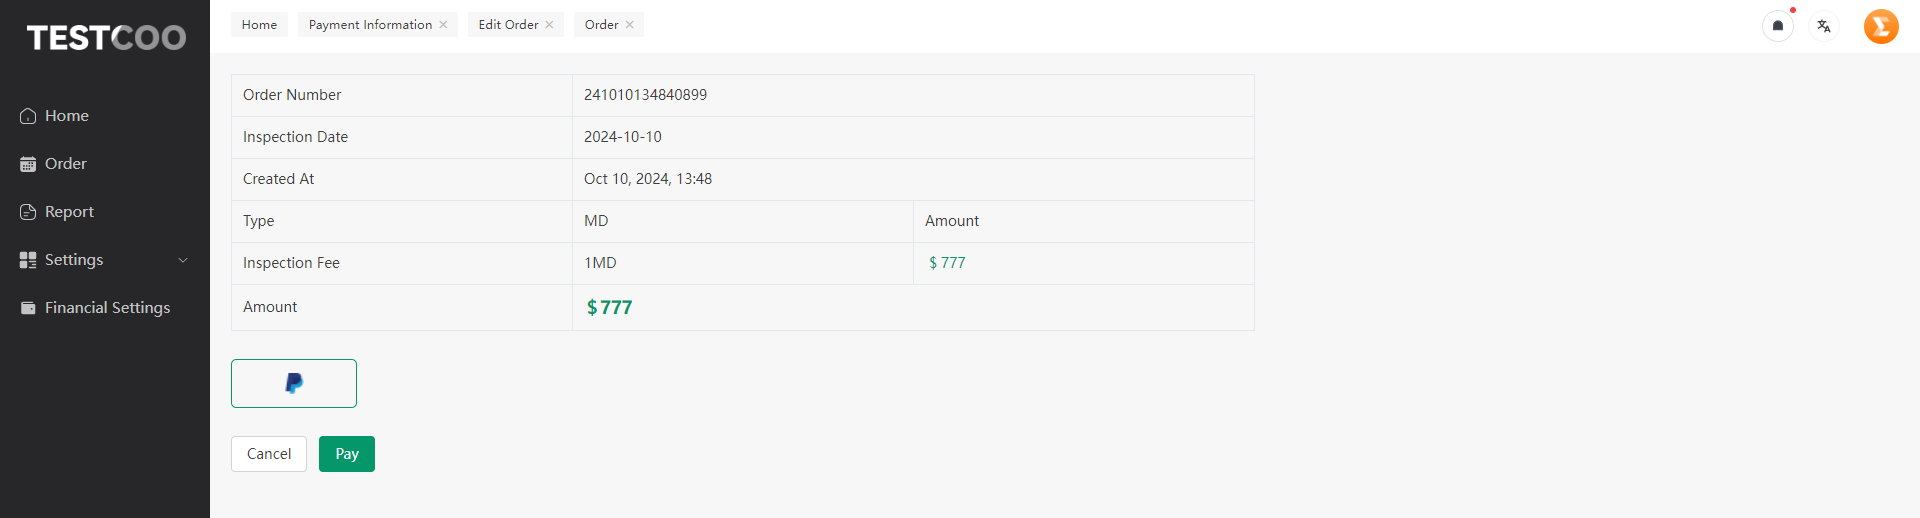The height and width of the screenshot is (518, 1920).
Task: Switch to the Payment Information tab
Action: (370, 25)
